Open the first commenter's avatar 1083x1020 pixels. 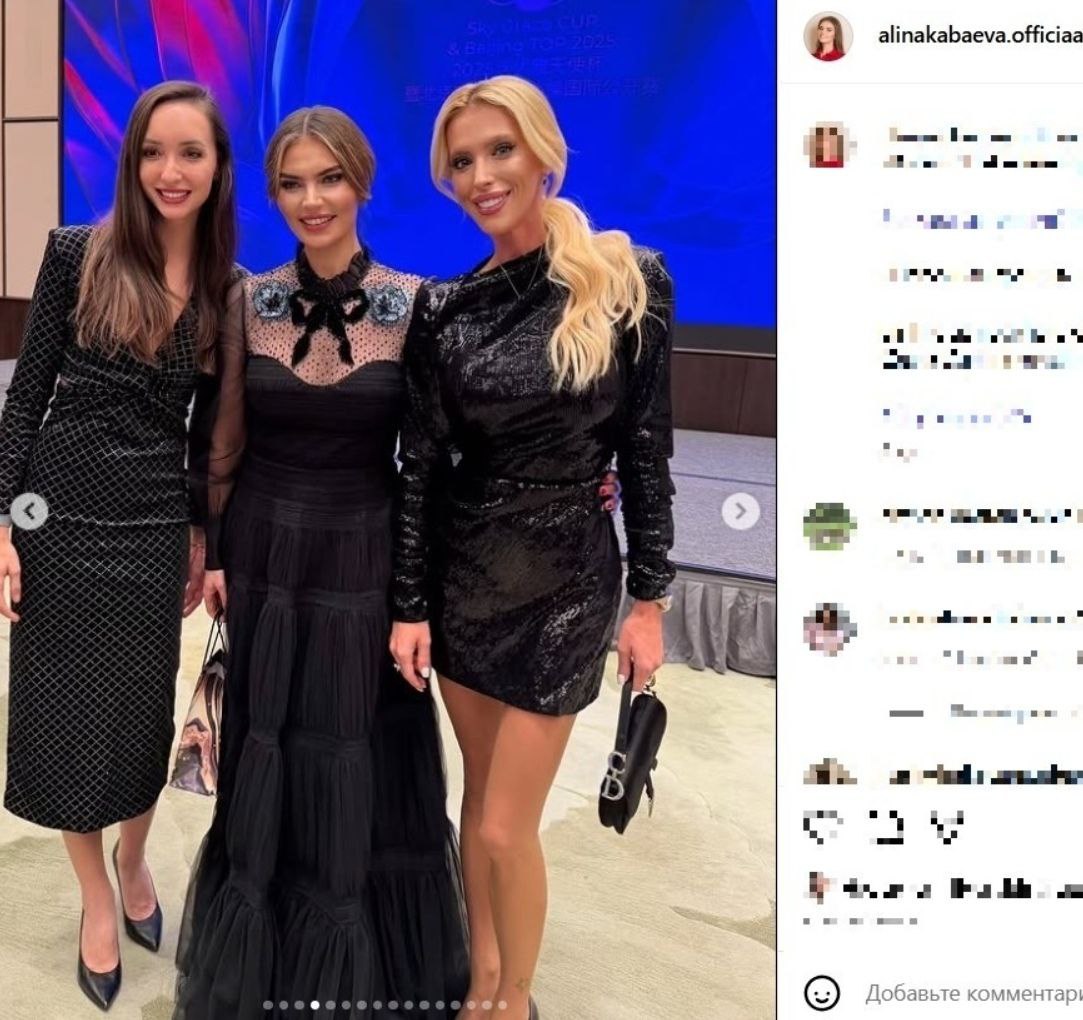point(830,146)
